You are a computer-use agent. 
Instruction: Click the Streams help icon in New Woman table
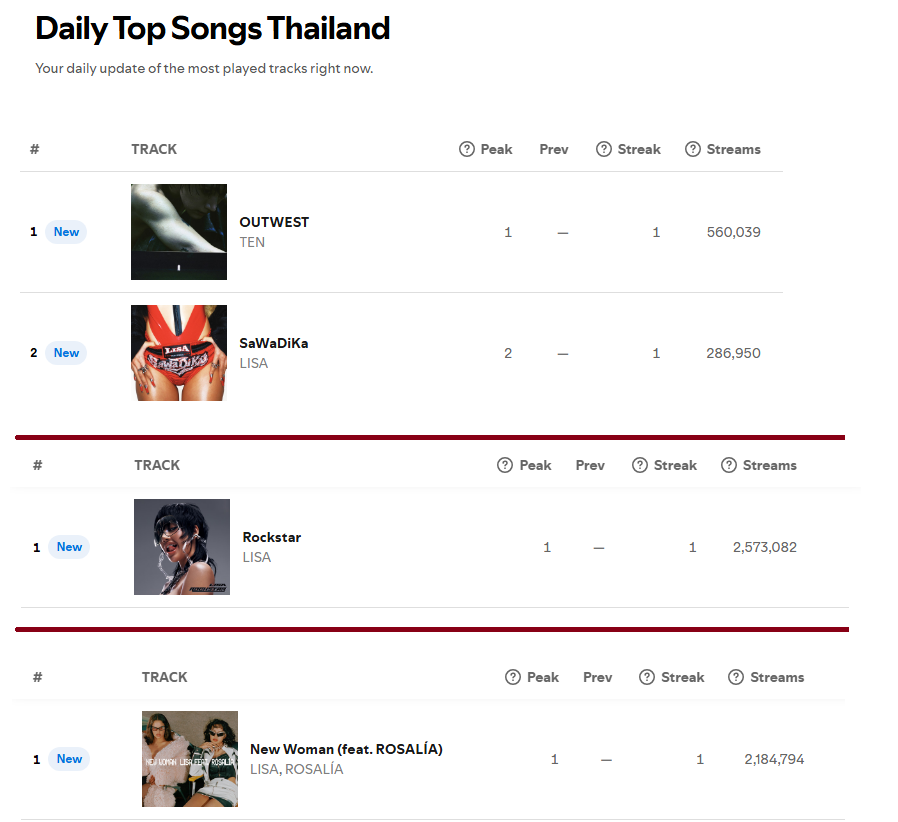click(736, 677)
